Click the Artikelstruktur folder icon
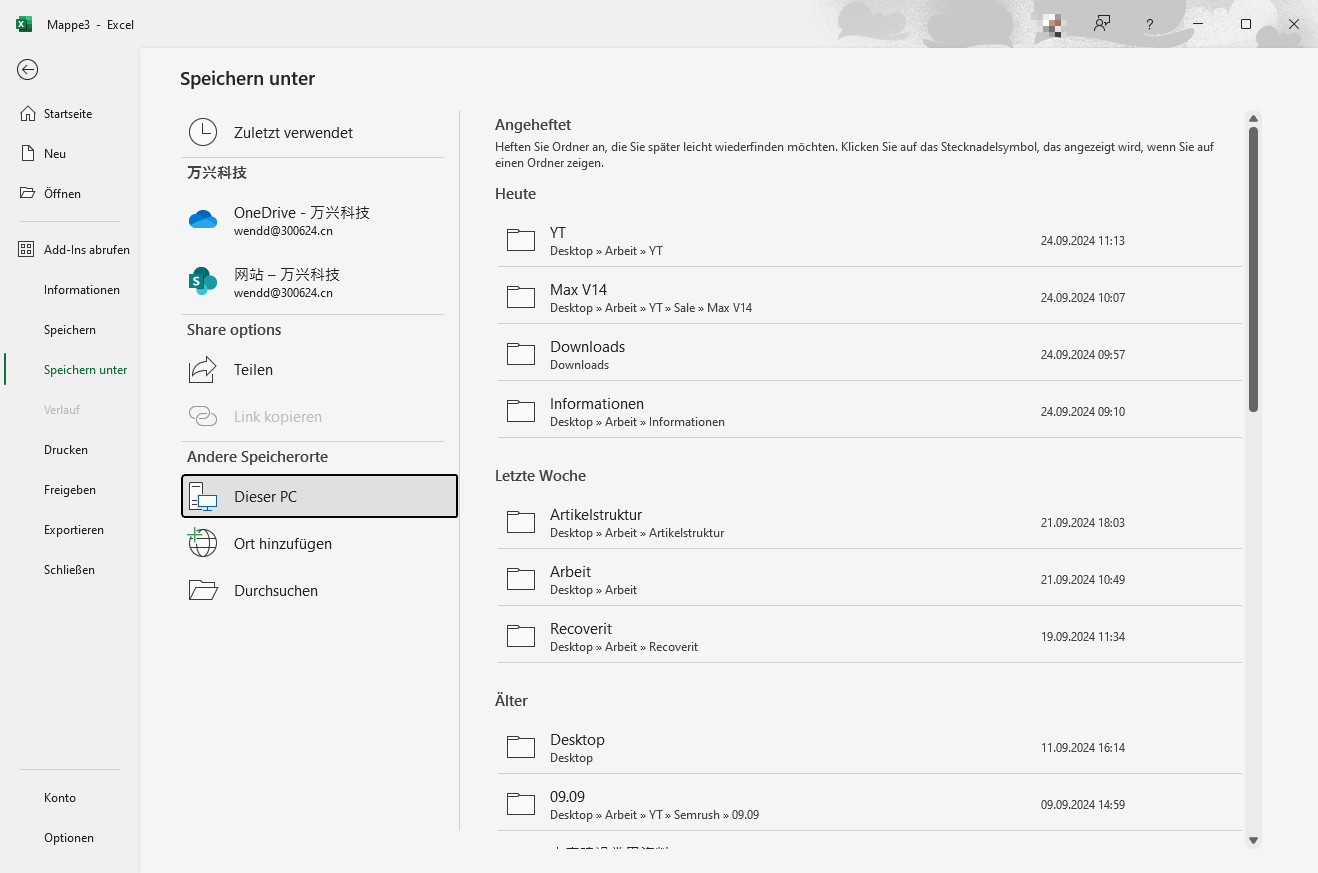 tap(521, 522)
